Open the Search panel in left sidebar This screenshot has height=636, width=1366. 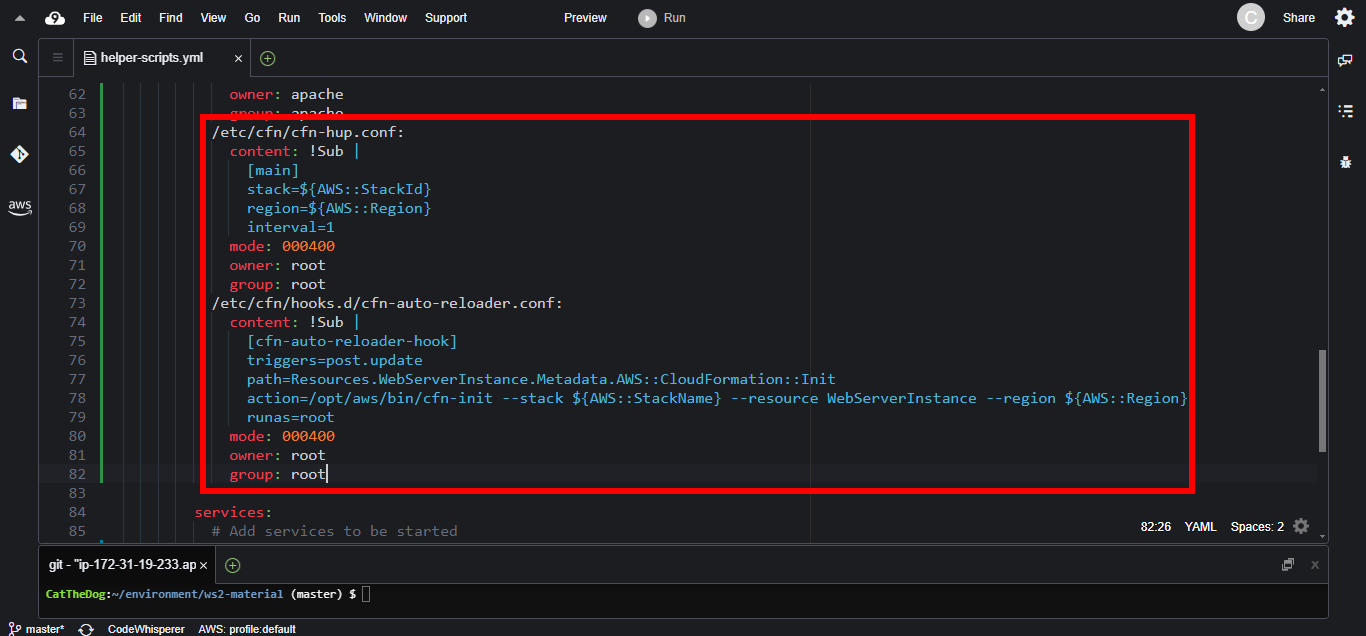coord(19,57)
